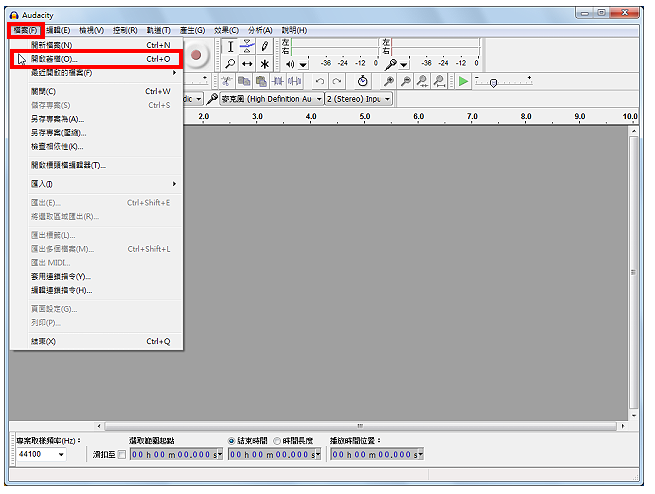Choose Exit (X) Ctrl+Q menu item
655x494 pixels.
pyautogui.click(x=96, y=341)
